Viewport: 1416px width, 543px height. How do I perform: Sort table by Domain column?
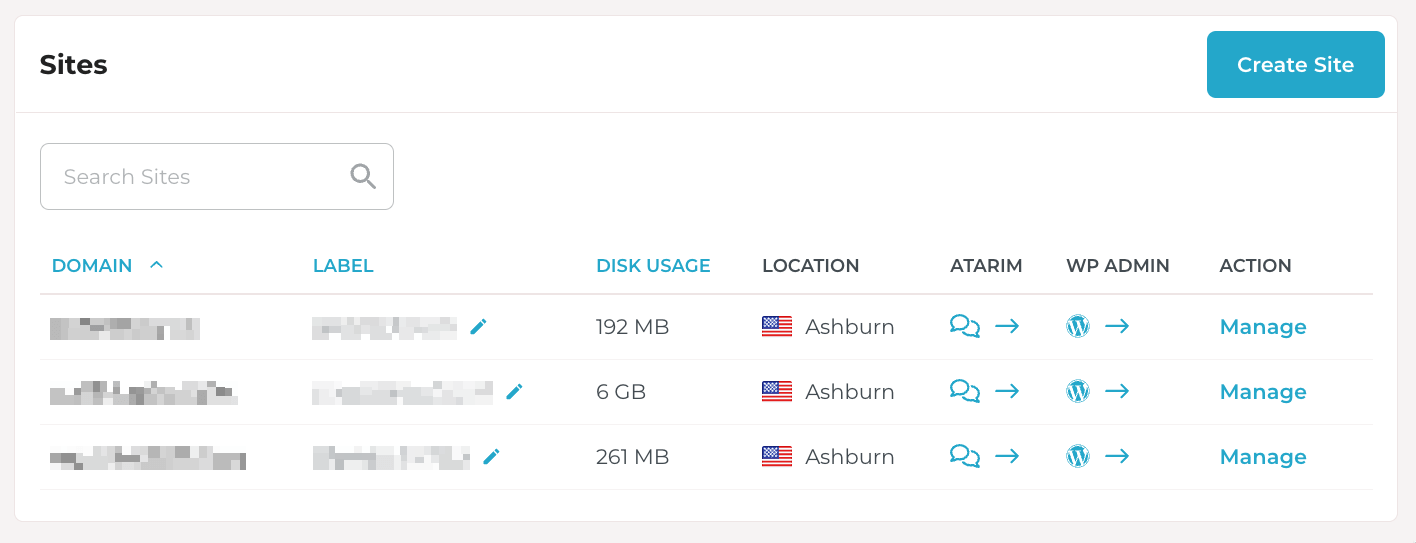(x=92, y=266)
